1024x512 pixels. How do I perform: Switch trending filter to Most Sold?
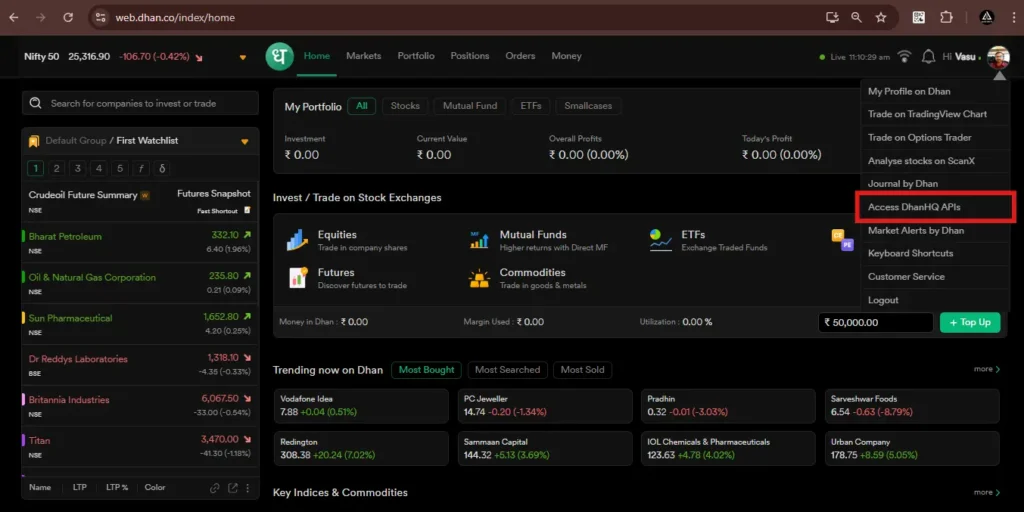coord(582,370)
